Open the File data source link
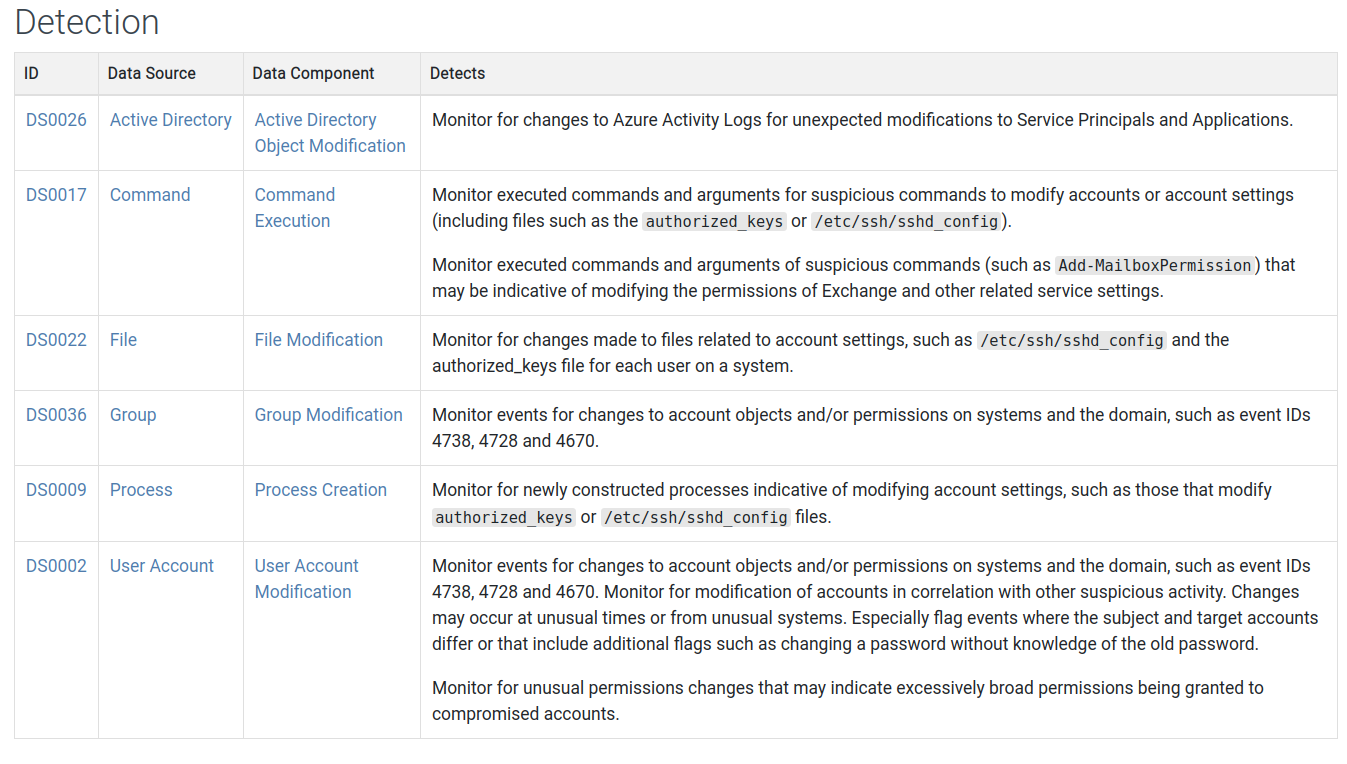The width and height of the screenshot is (1347, 764). [123, 340]
